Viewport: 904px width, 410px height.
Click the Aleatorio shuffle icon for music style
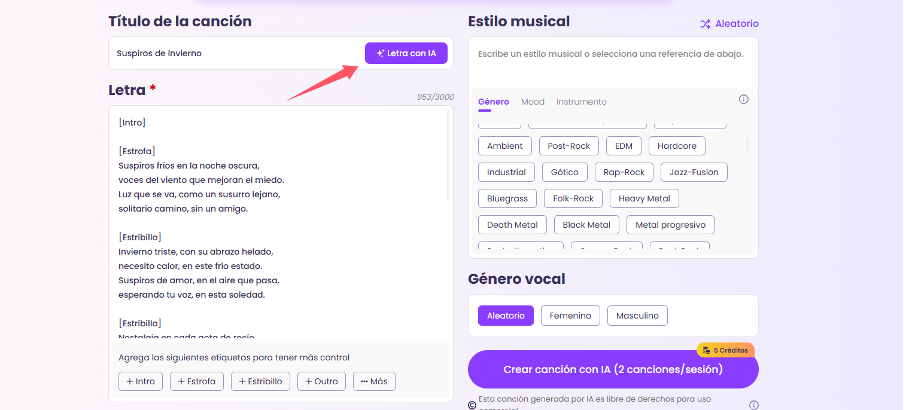(705, 24)
